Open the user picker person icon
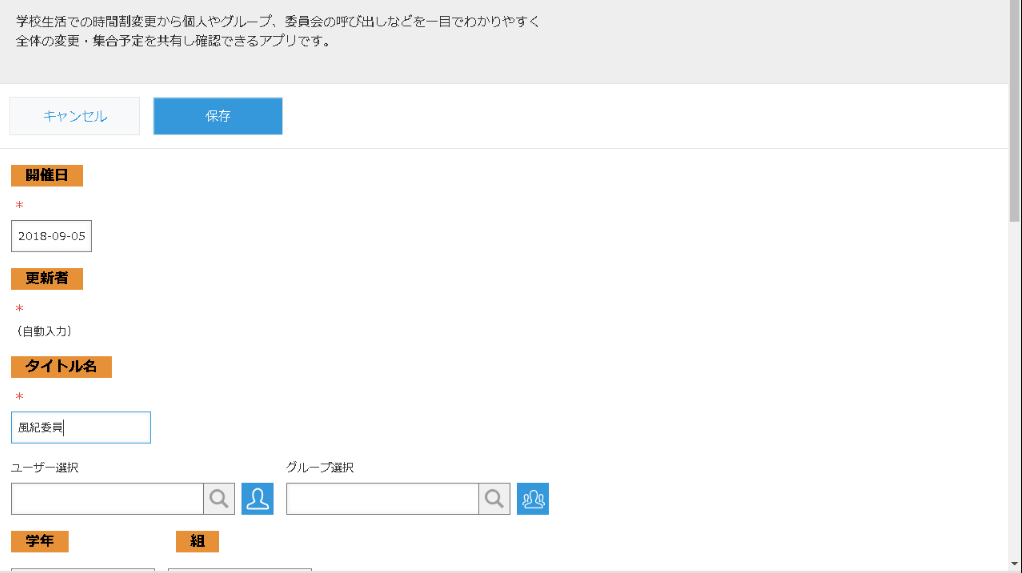The height and width of the screenshot is (573, 1022). (257, 499)
